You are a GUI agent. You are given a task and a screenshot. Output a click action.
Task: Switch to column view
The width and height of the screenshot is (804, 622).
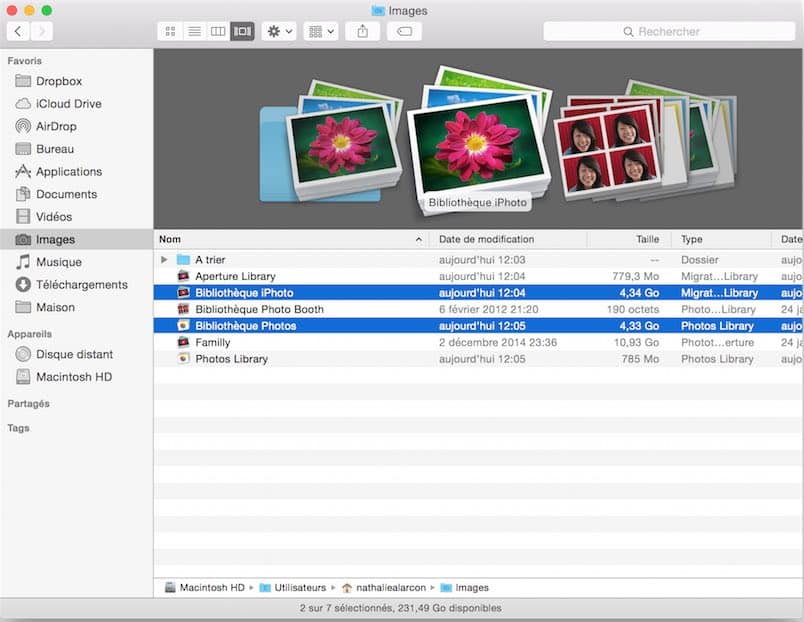point(218,31)
